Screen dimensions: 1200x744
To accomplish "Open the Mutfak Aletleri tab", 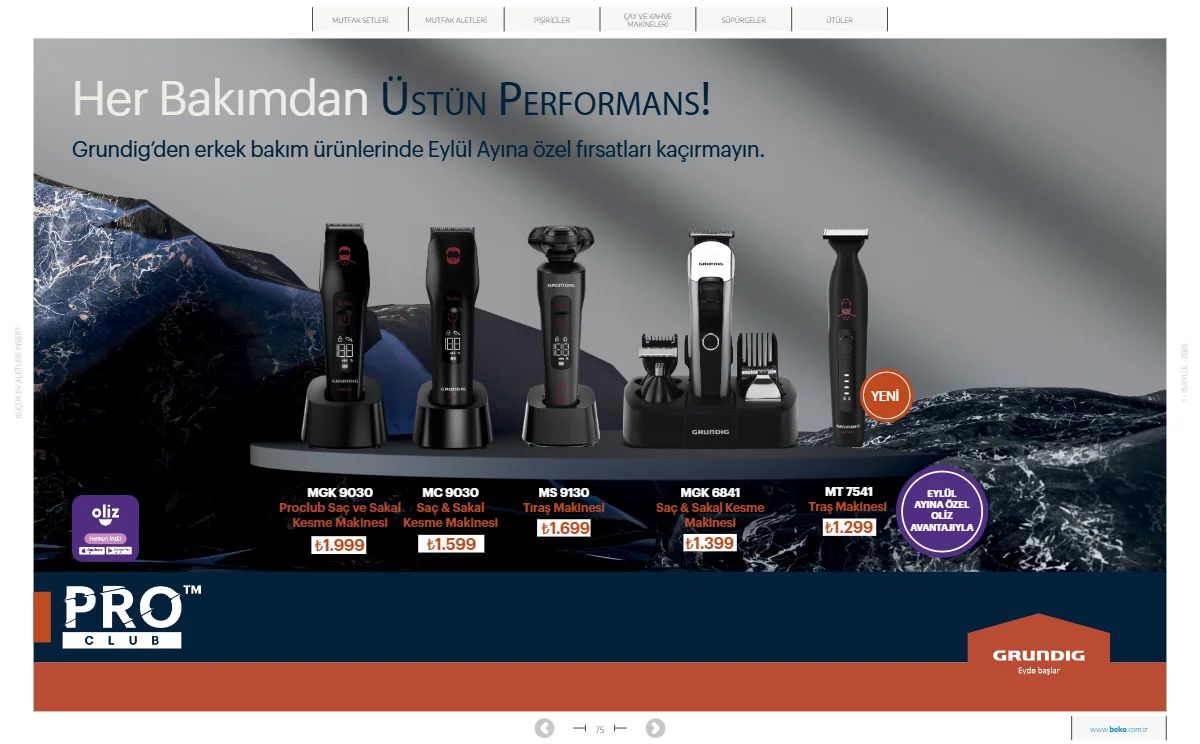I will [456, 19].
